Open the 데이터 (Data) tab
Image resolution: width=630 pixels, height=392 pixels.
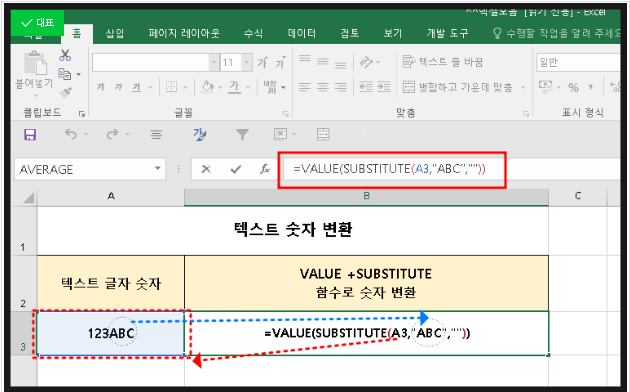click(x=302, y=33)
